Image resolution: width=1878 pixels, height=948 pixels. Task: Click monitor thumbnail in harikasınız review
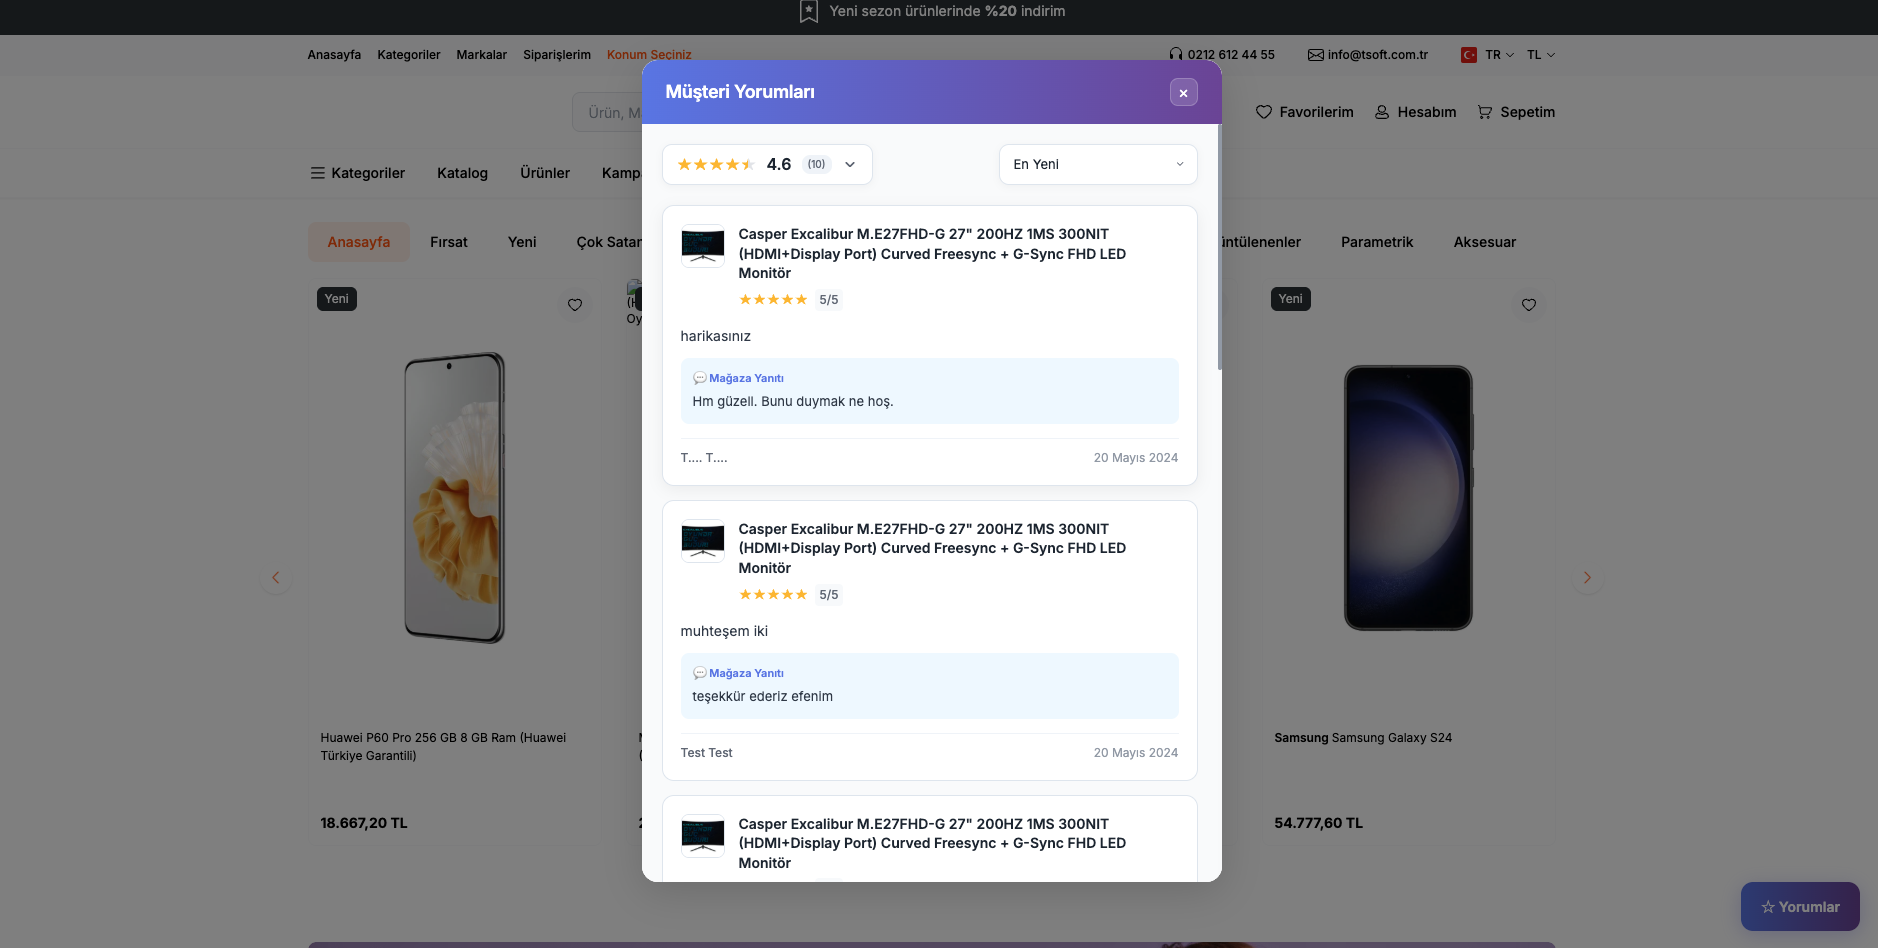tap(703, 246)
